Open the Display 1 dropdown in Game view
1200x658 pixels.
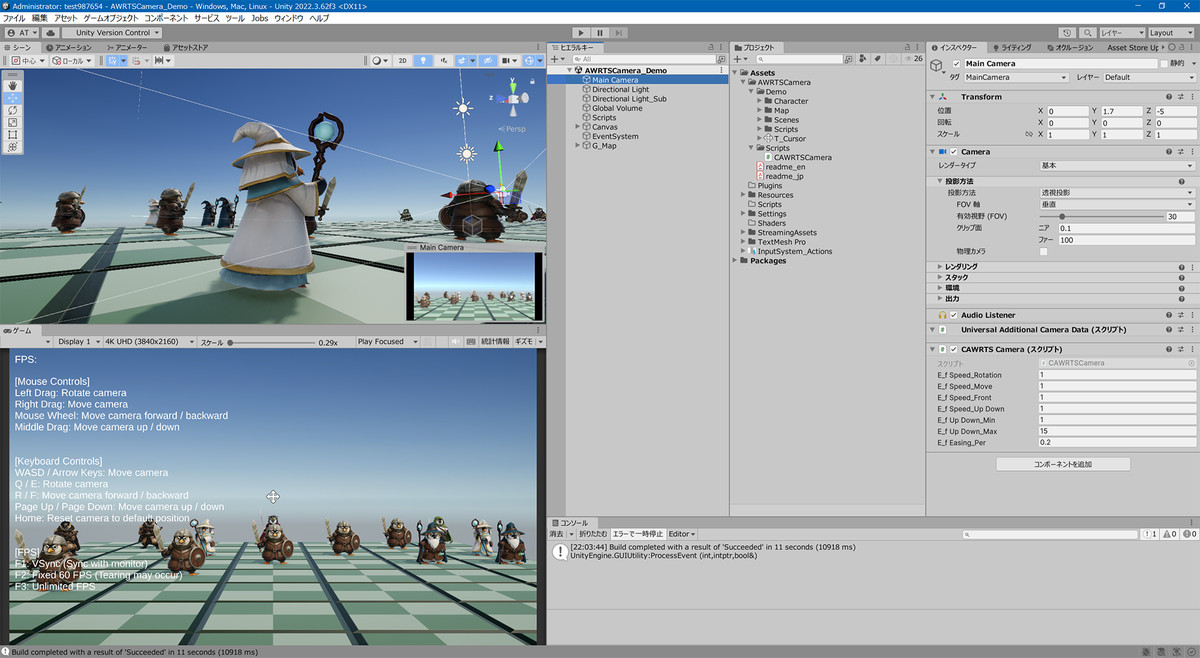(x=78, y=340)
